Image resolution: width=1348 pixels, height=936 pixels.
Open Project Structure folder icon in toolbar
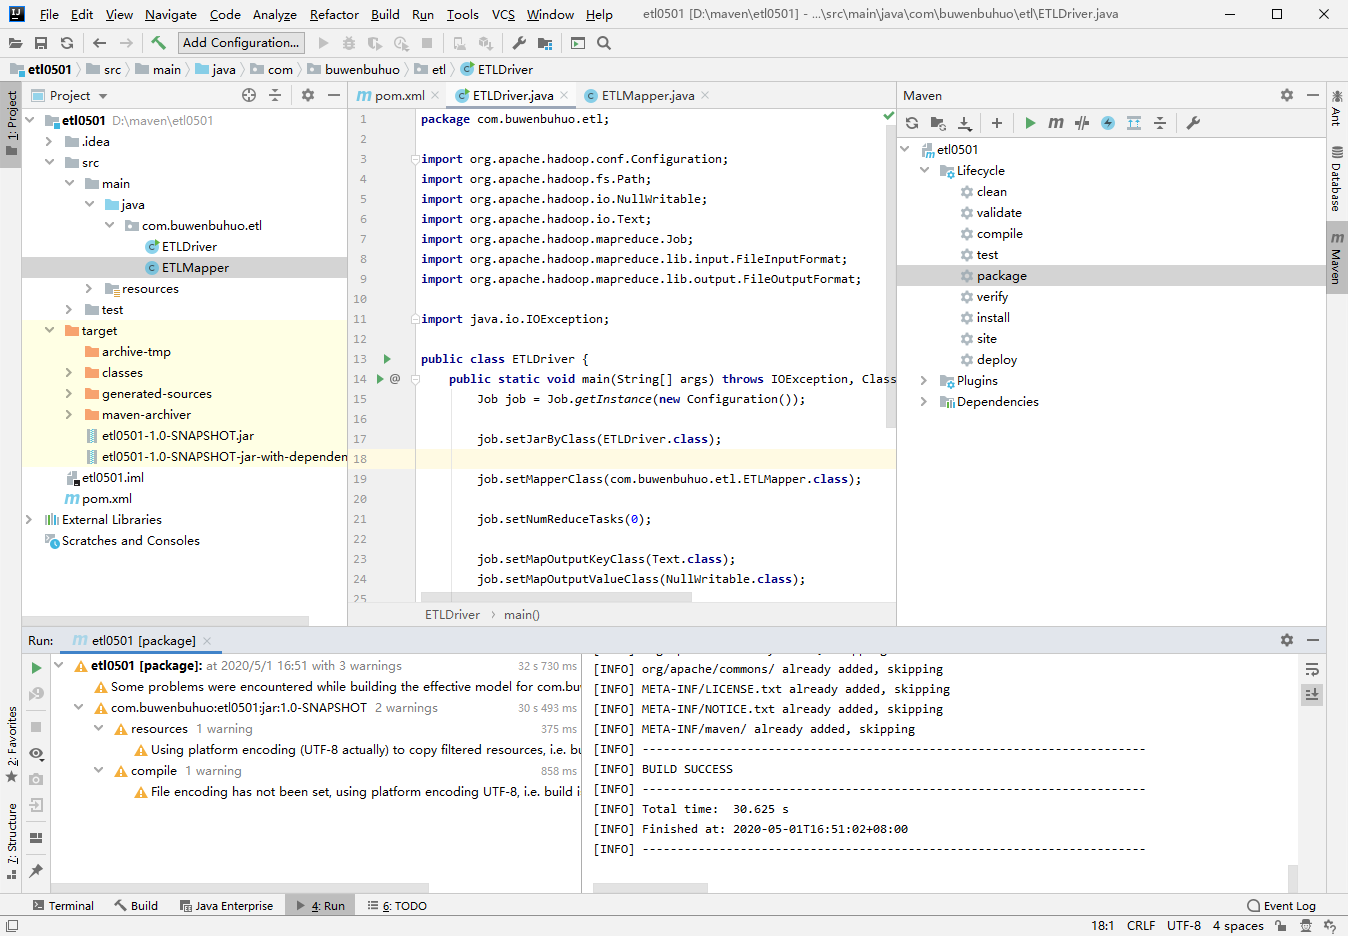coord(545,43)
